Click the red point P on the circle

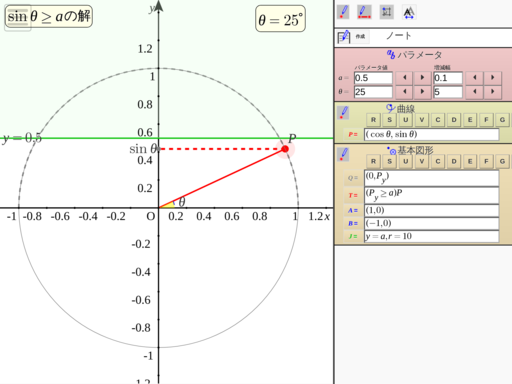pos(285,149)
